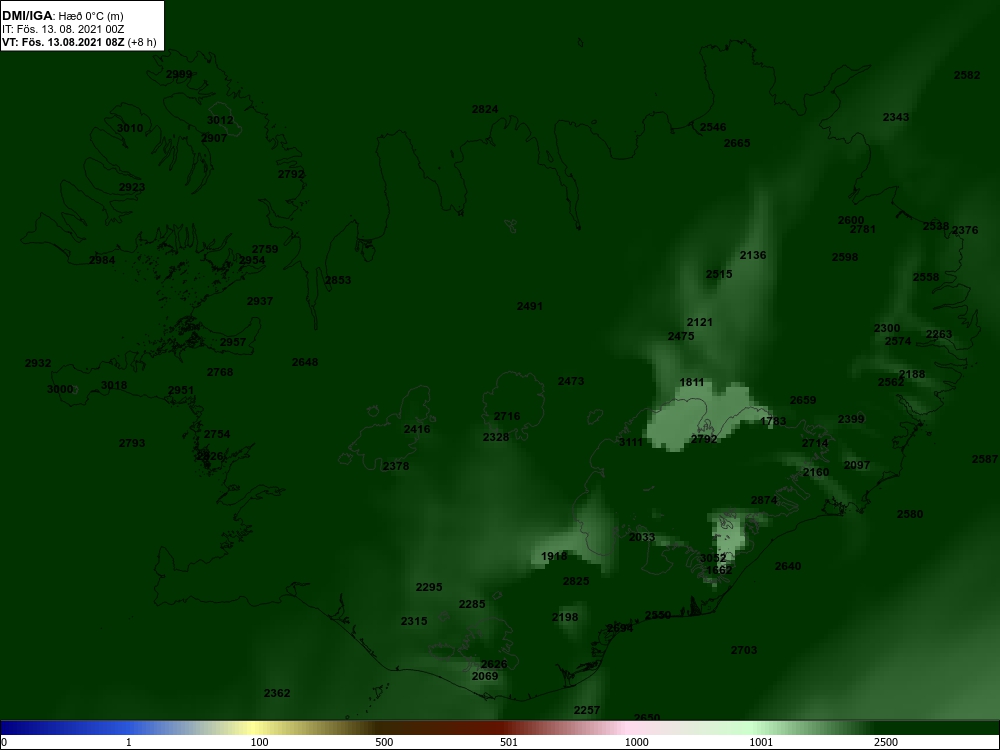Click the map value 1918
The image size is (1000, 750).
pyautogui.click(x=554, y=556)
